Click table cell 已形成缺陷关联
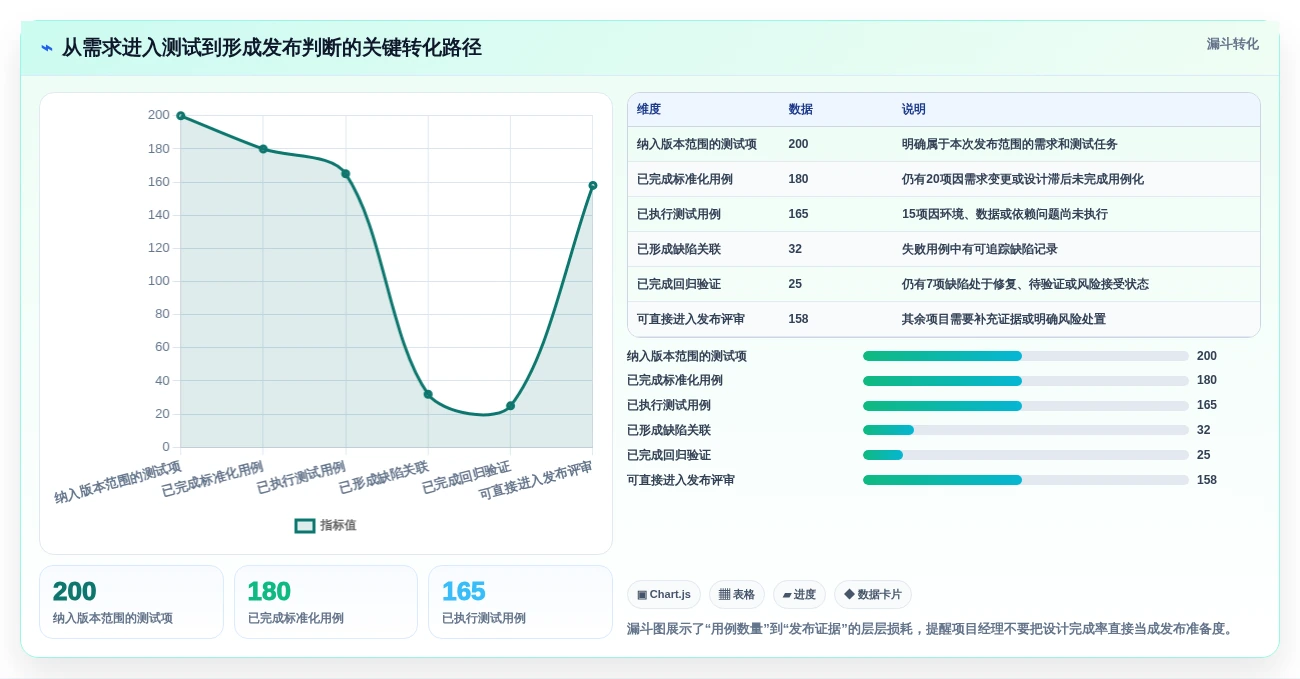This screenshot has height=679, width=1300. point(679,249)
